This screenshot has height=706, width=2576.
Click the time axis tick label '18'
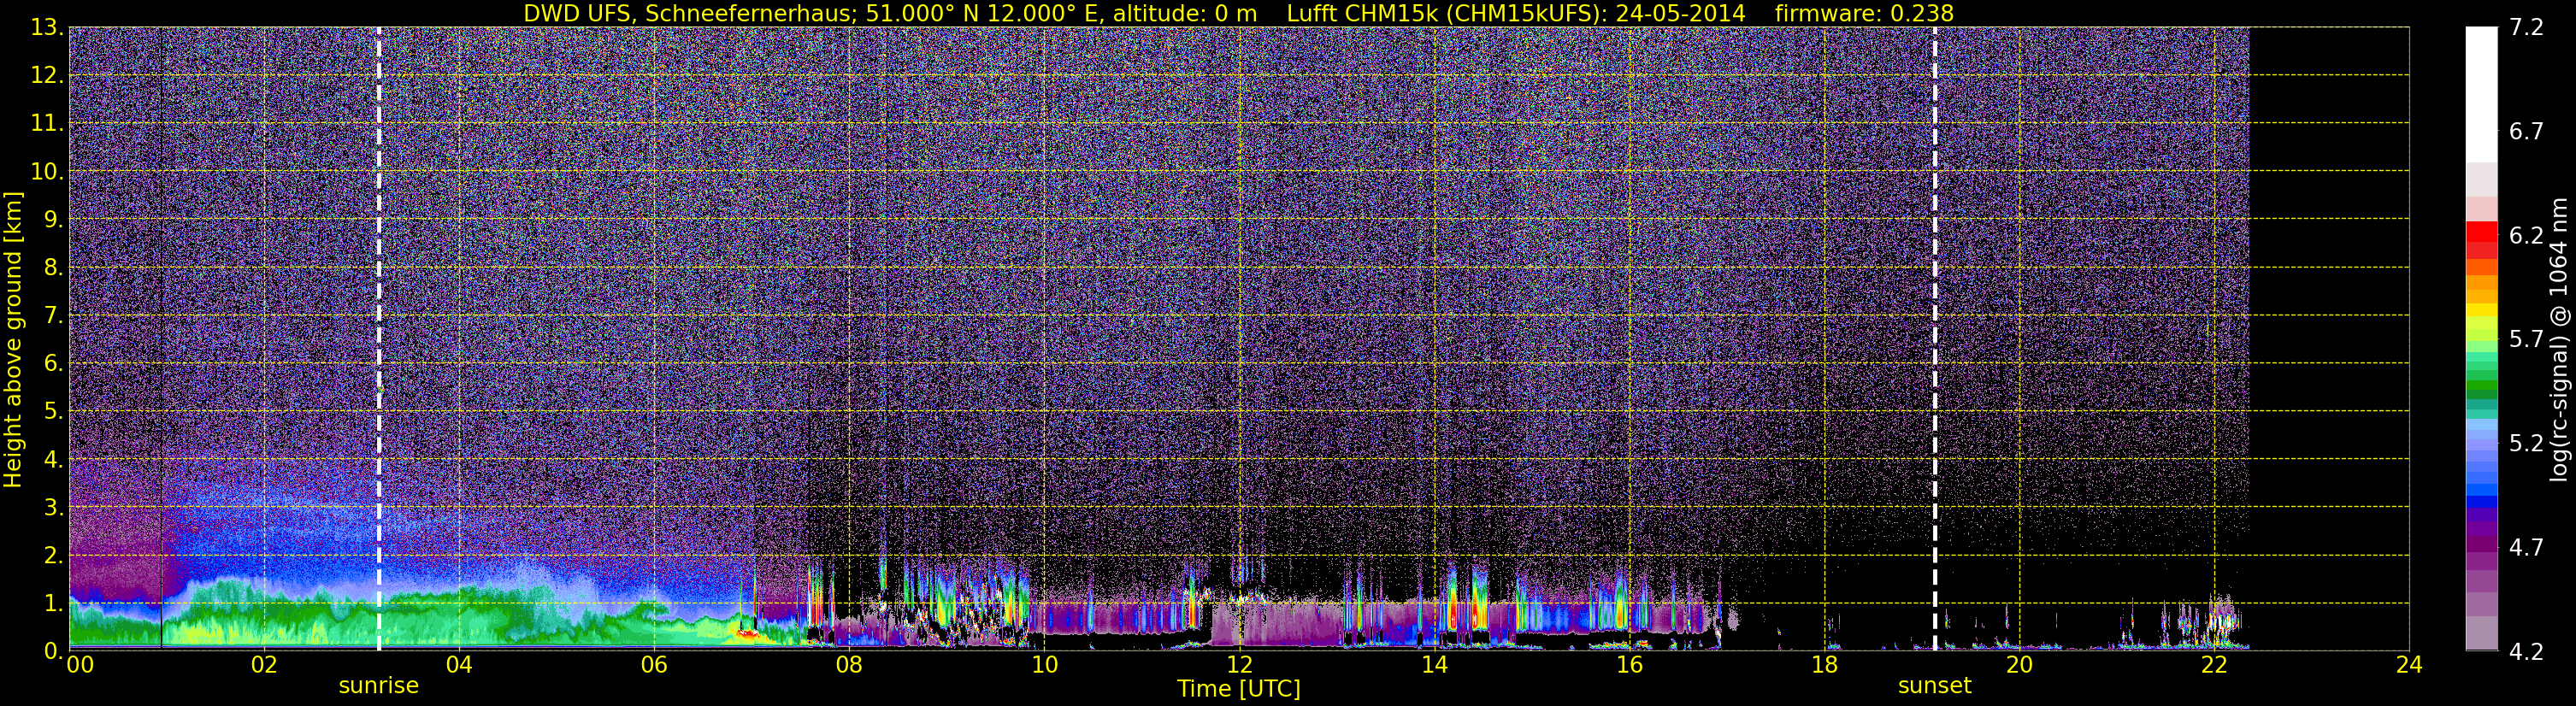[x=1824, y=665]
